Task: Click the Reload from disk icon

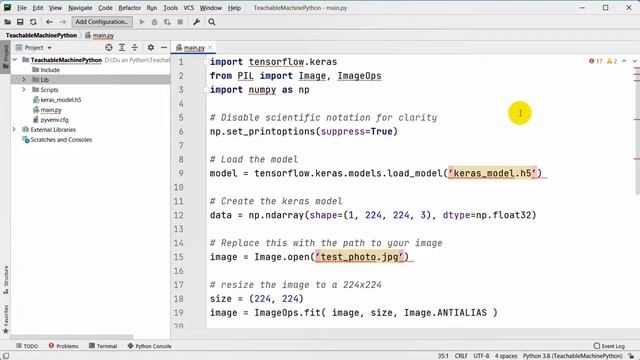Action: (33, 22)
